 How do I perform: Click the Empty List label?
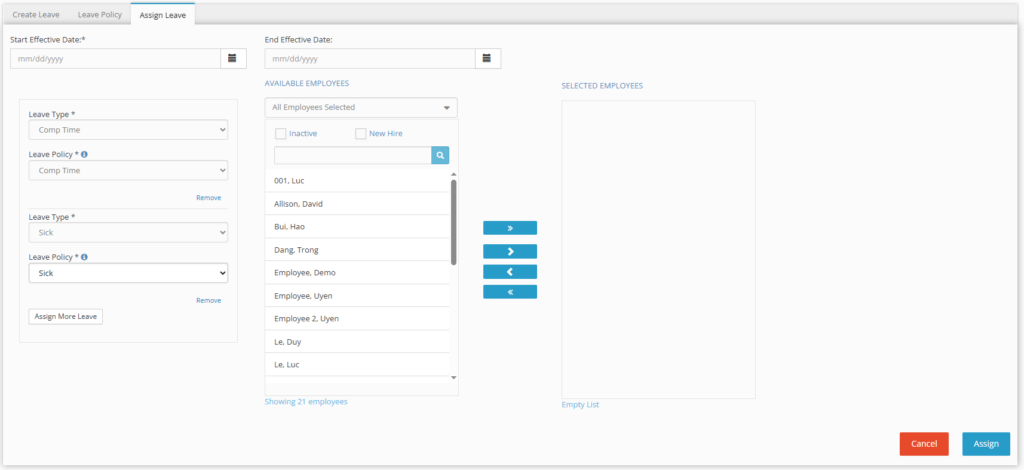(580, 405)
